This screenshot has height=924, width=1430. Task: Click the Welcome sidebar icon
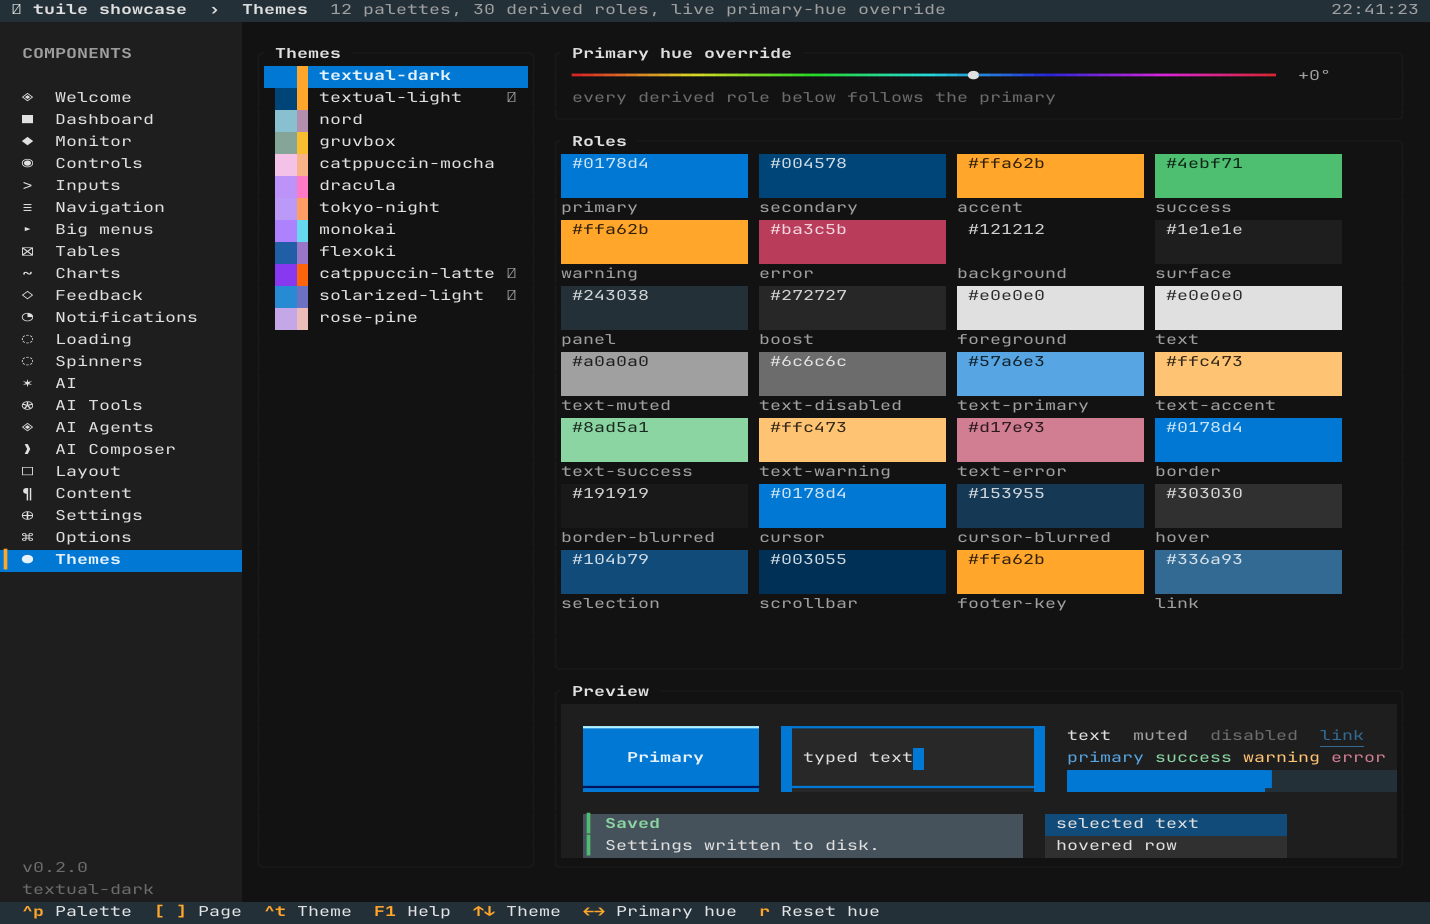28,97
